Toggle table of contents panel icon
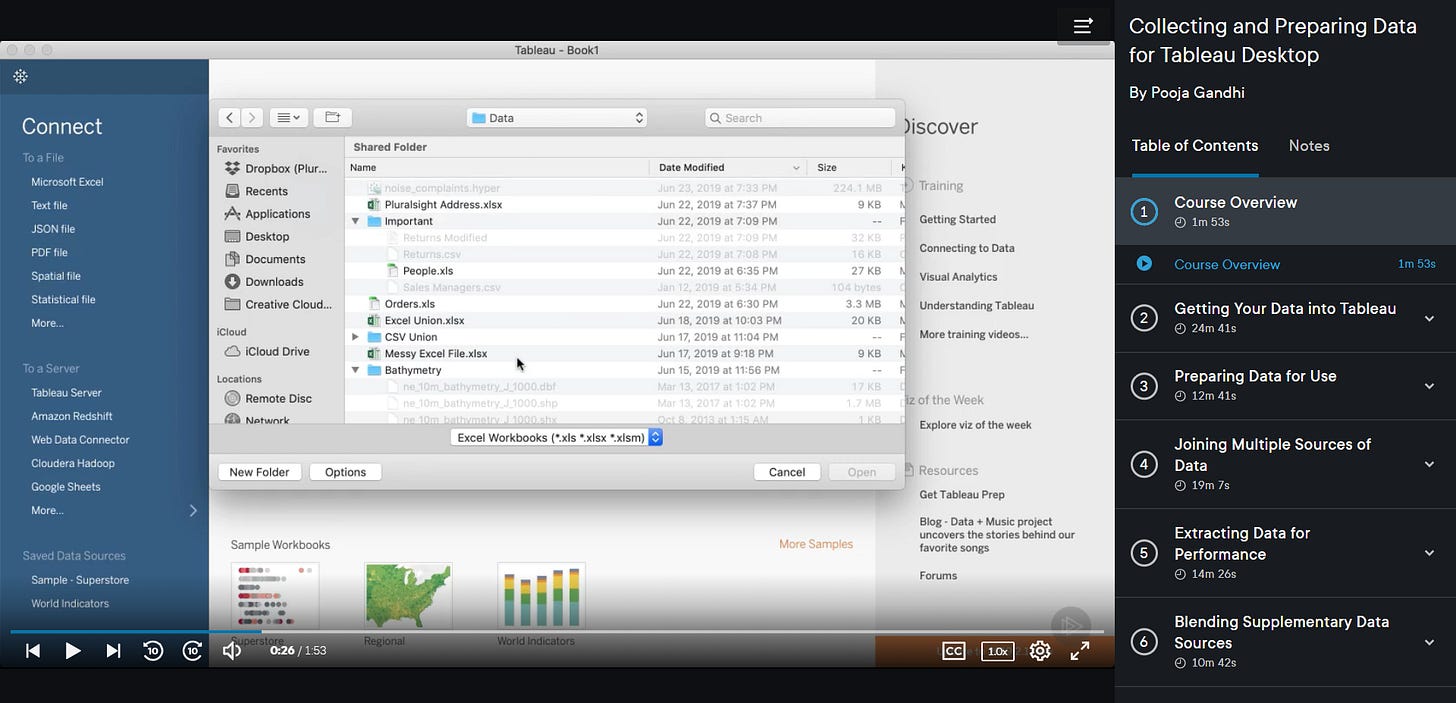 [x=1083, y=26]
